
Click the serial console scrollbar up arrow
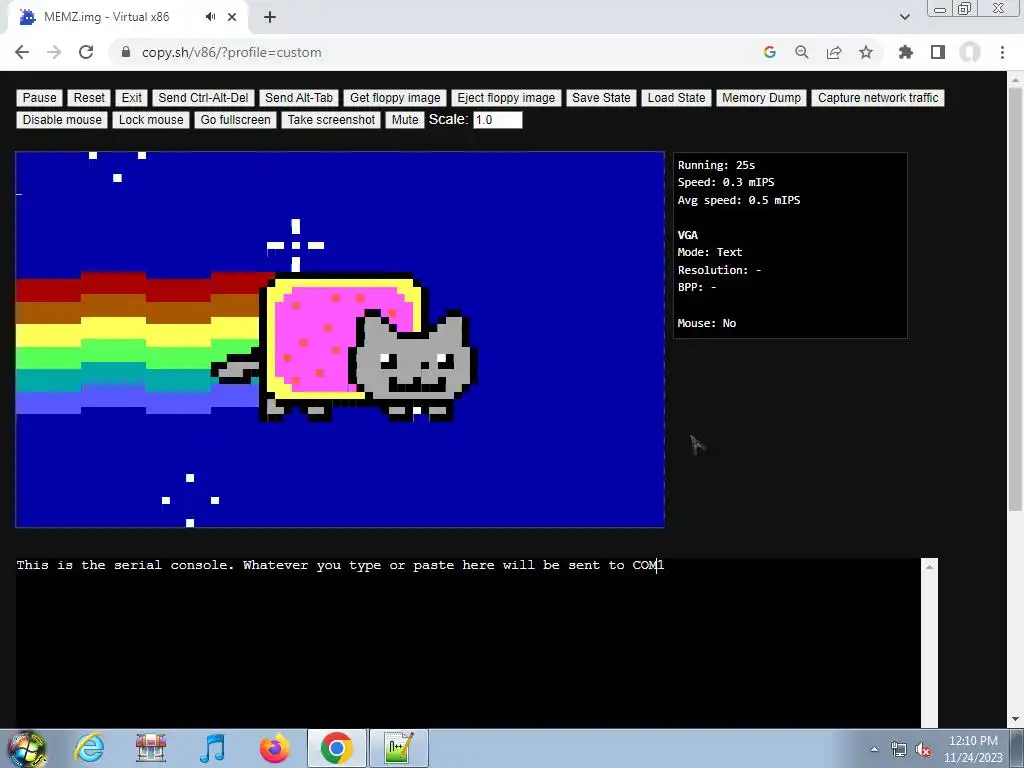pos(929,567)
